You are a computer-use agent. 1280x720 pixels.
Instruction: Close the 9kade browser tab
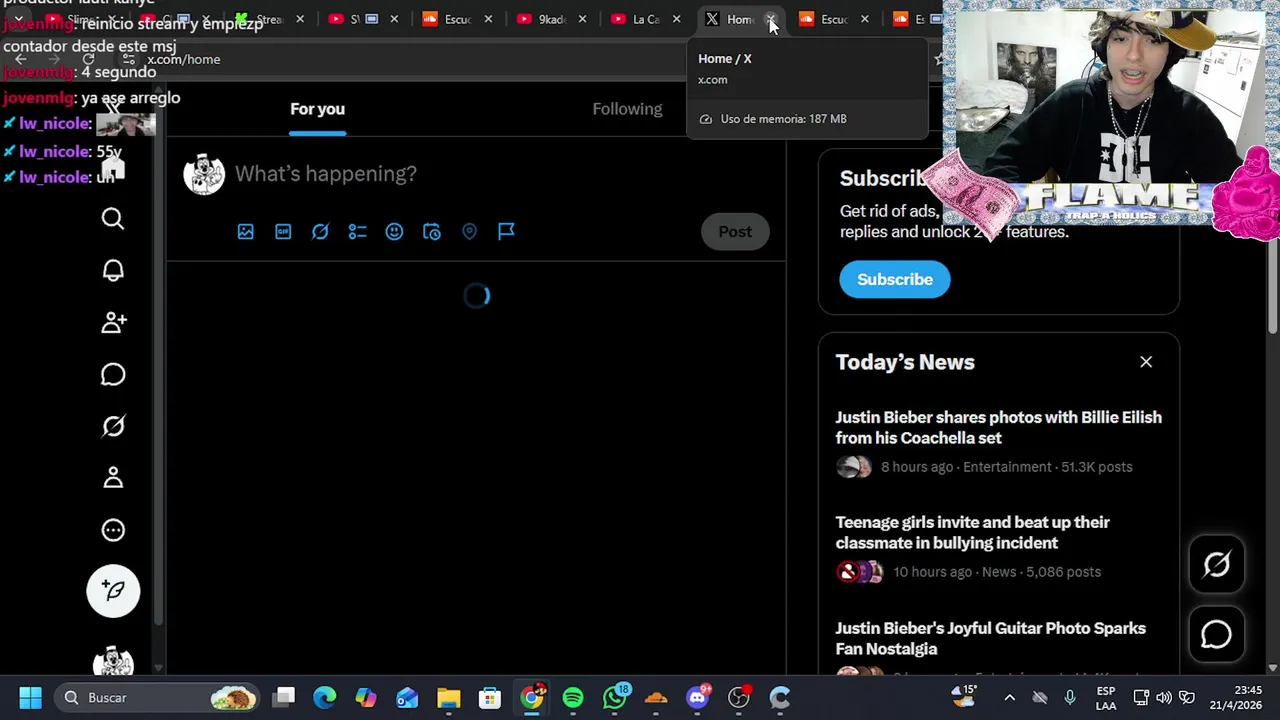582,19
